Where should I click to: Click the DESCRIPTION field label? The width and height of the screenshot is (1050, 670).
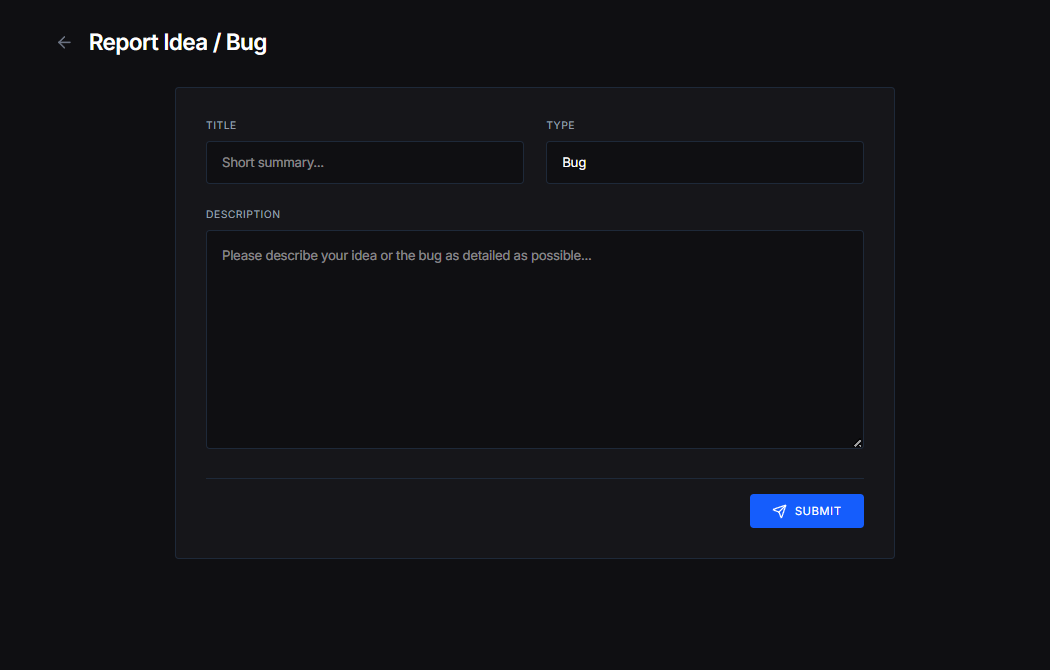tap(243, 214)
